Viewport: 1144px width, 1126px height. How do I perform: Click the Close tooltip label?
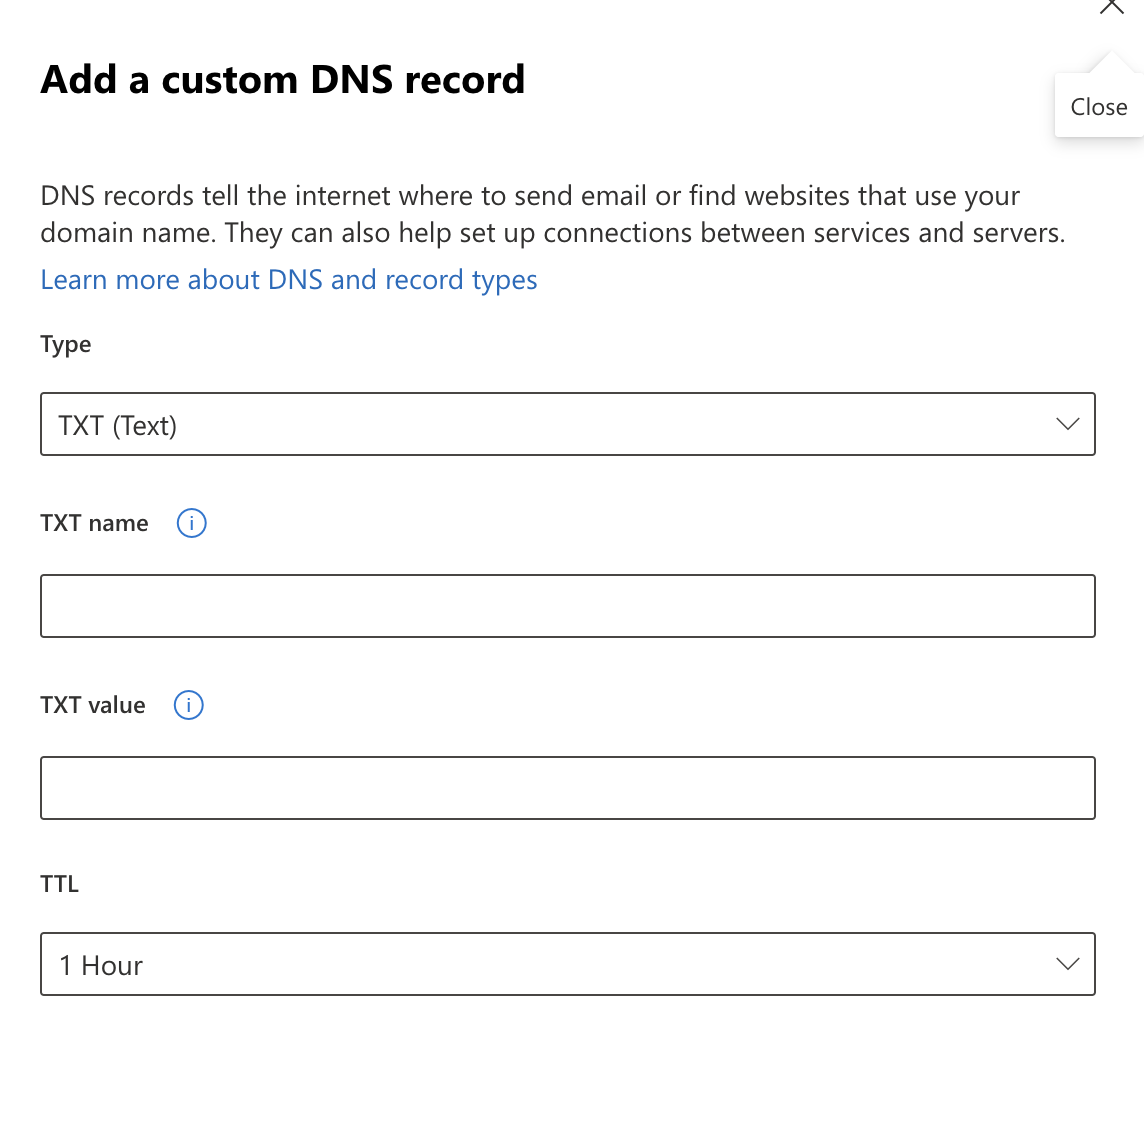coord(1098,107)
